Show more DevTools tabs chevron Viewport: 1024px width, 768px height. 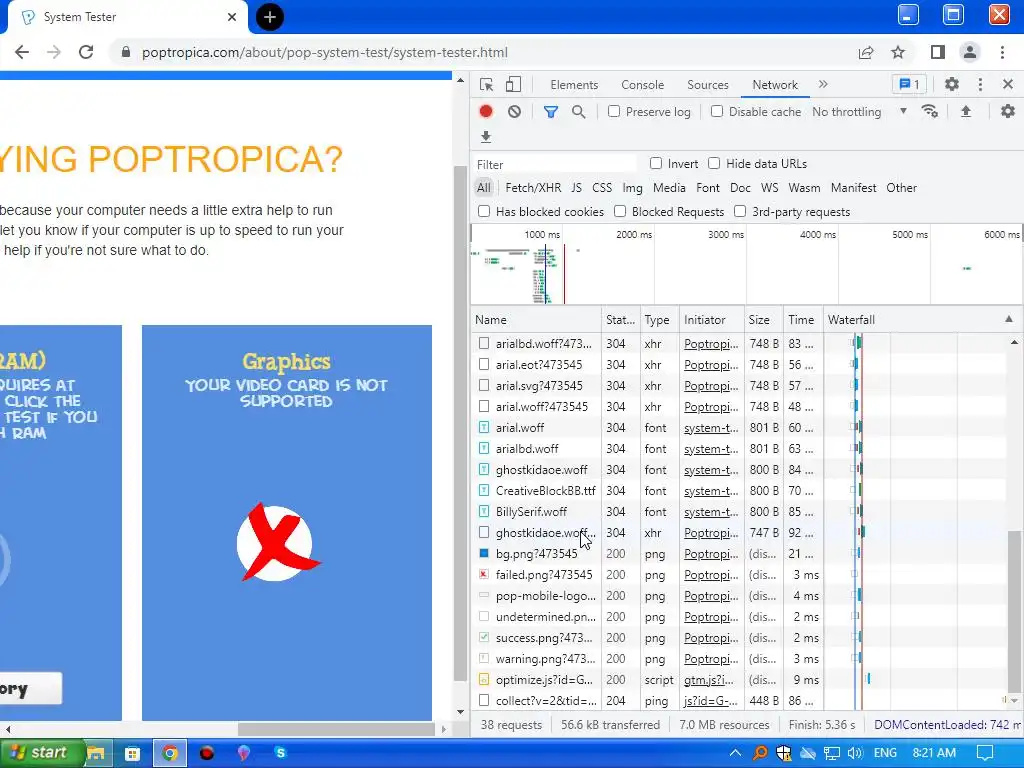[823, 84]
